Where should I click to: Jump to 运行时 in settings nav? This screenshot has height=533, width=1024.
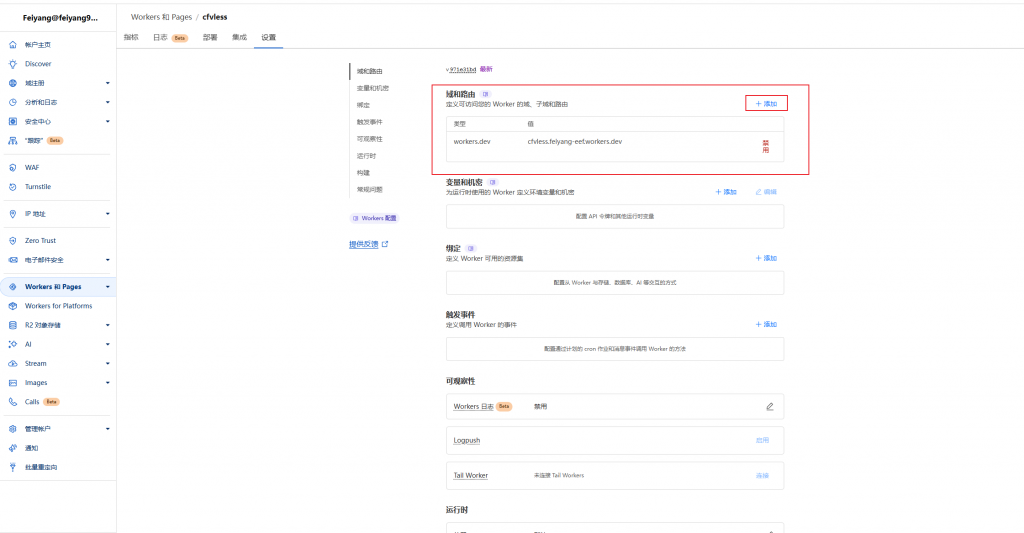click(x=366, y=156)
